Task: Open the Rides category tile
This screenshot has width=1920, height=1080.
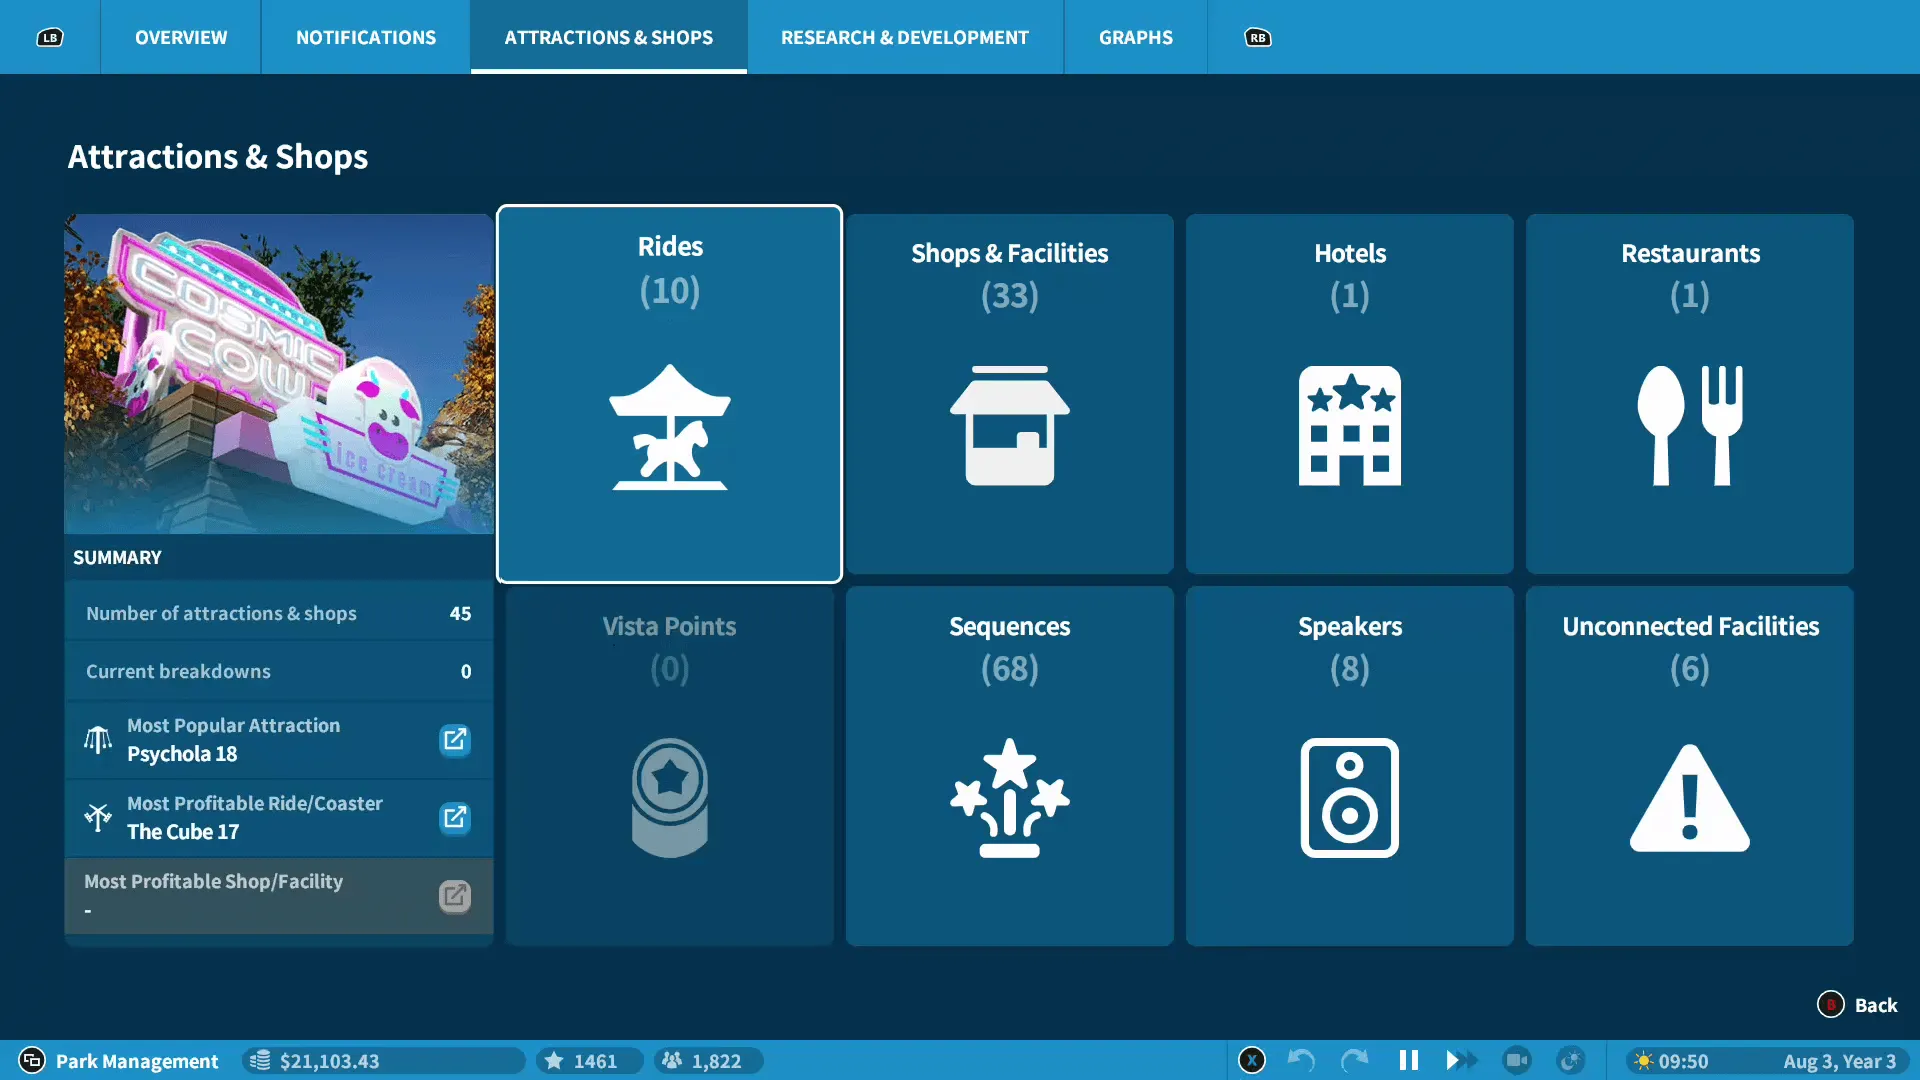Action: point(669,394)
